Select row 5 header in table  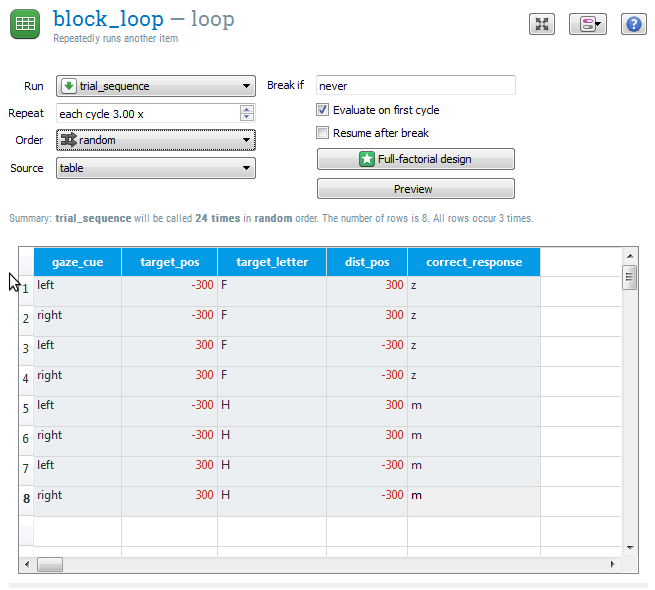[x=26, y=409]
